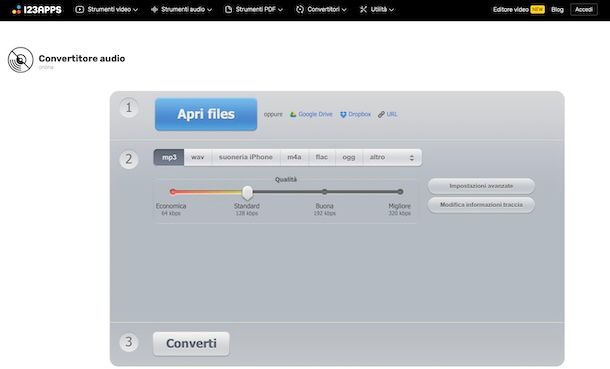Viewport: 610px width, 369px height.
Task: Click the Convertitore audio title
Action: 82,59
